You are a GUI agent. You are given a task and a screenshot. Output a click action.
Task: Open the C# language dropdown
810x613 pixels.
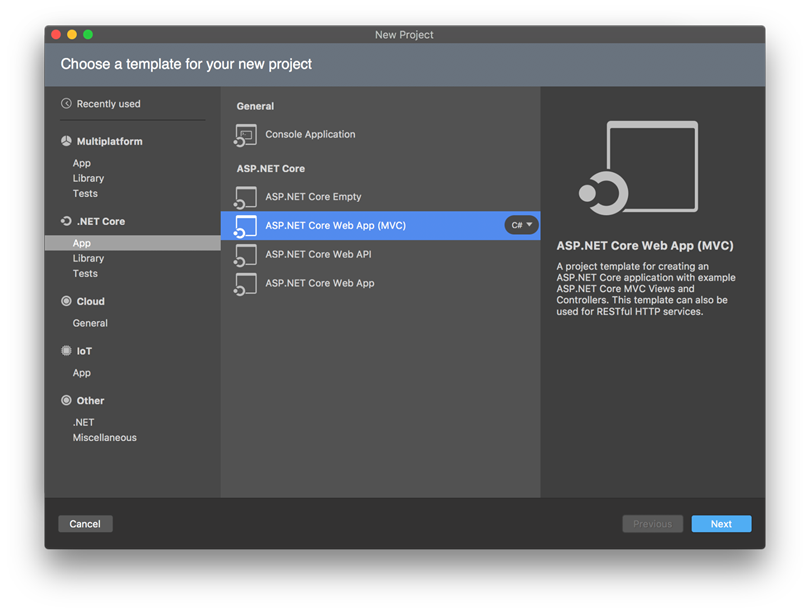(x=521, y=225)
